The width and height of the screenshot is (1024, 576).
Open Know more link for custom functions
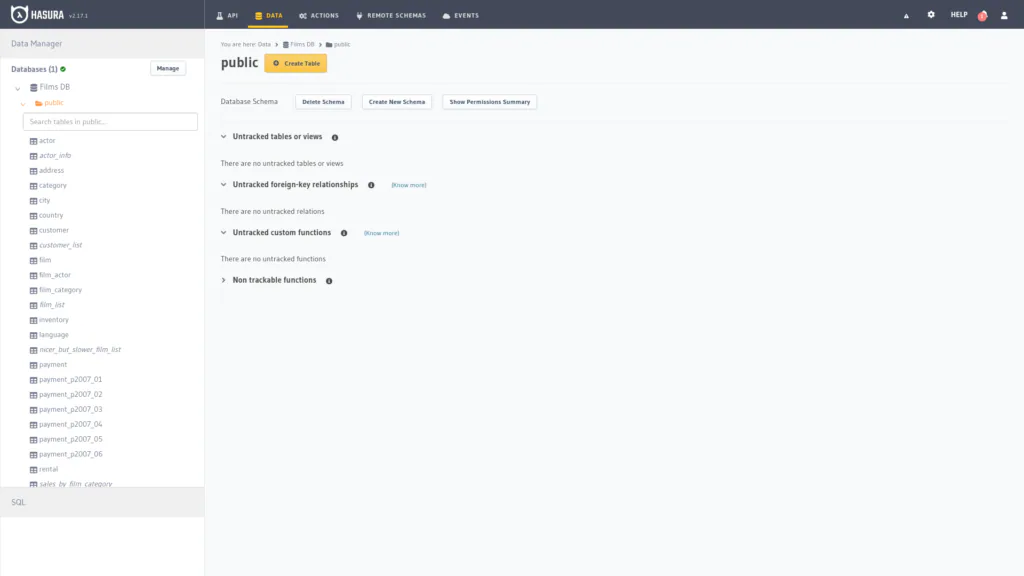381,233
